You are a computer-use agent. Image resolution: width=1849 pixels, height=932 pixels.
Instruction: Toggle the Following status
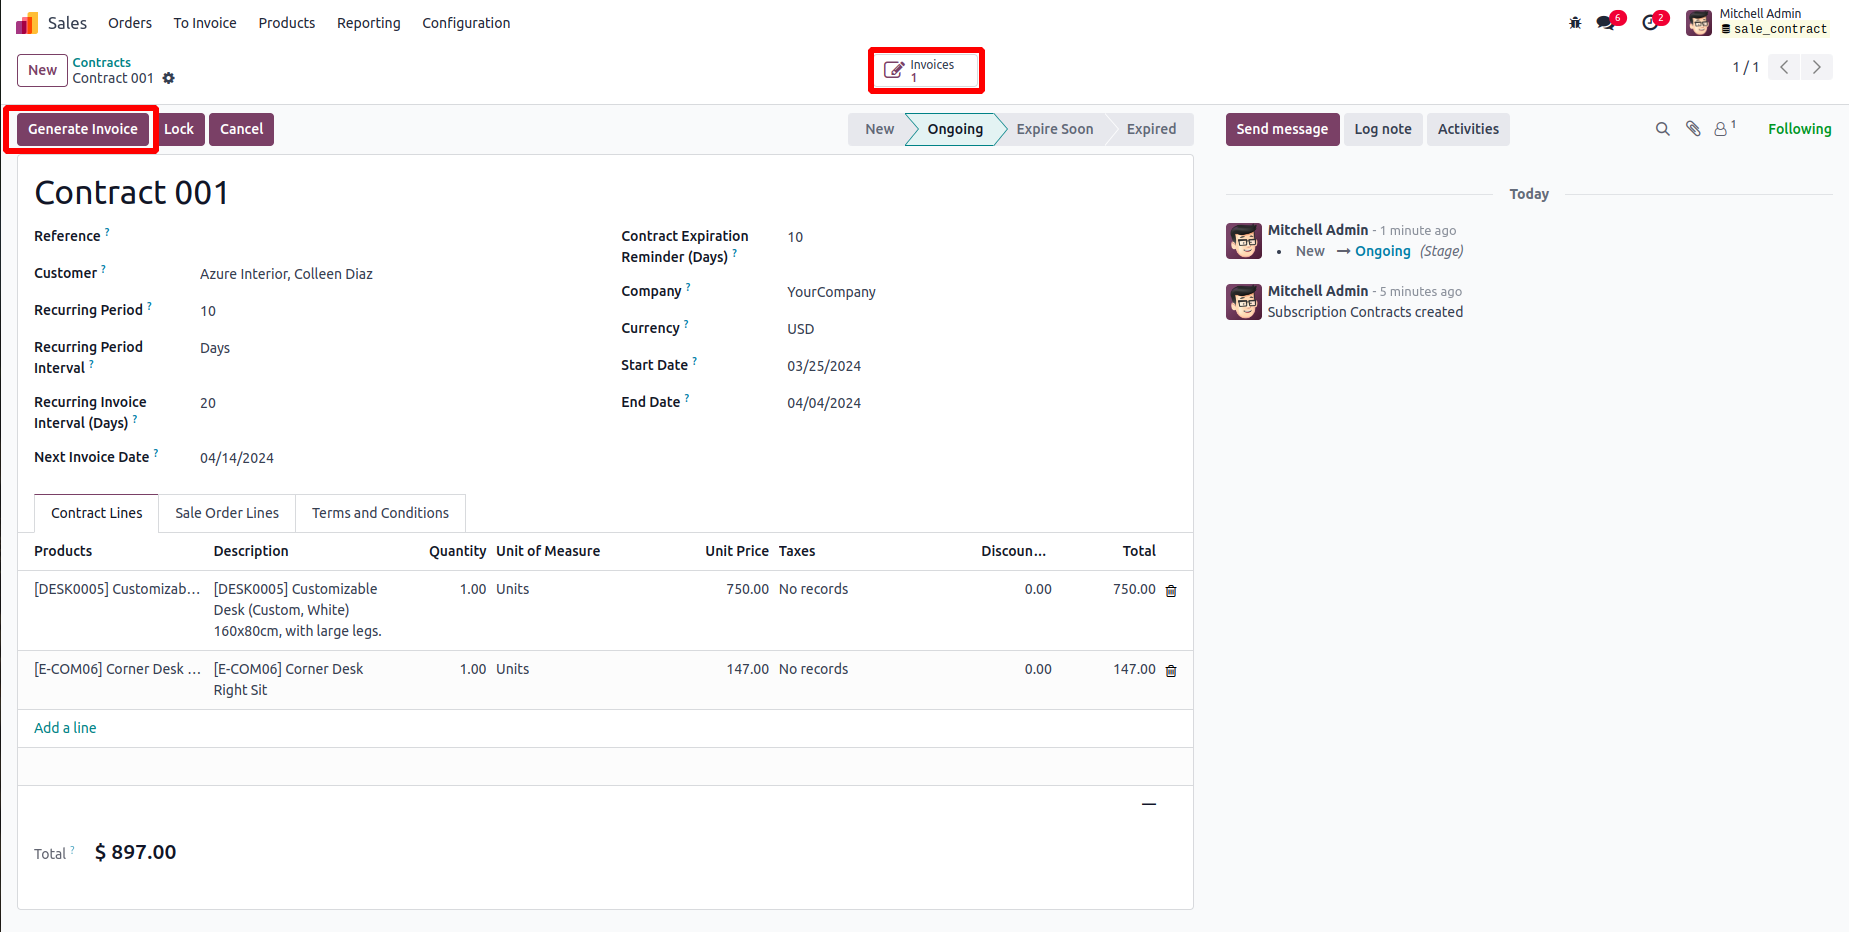pos(1800,129)
